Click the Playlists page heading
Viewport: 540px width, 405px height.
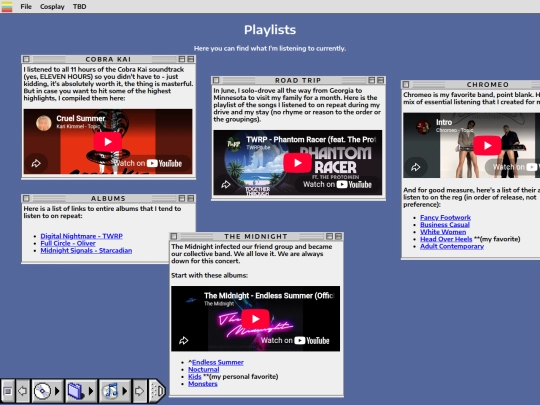point(270,30)
